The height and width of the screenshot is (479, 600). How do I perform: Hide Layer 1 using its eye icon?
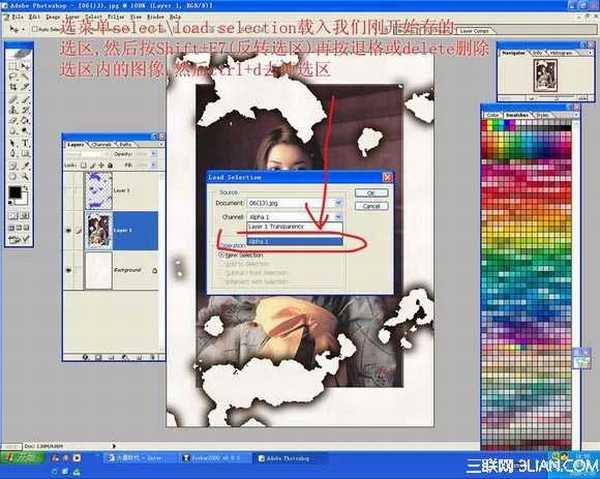pyautogui.click(x=68, y=229)
